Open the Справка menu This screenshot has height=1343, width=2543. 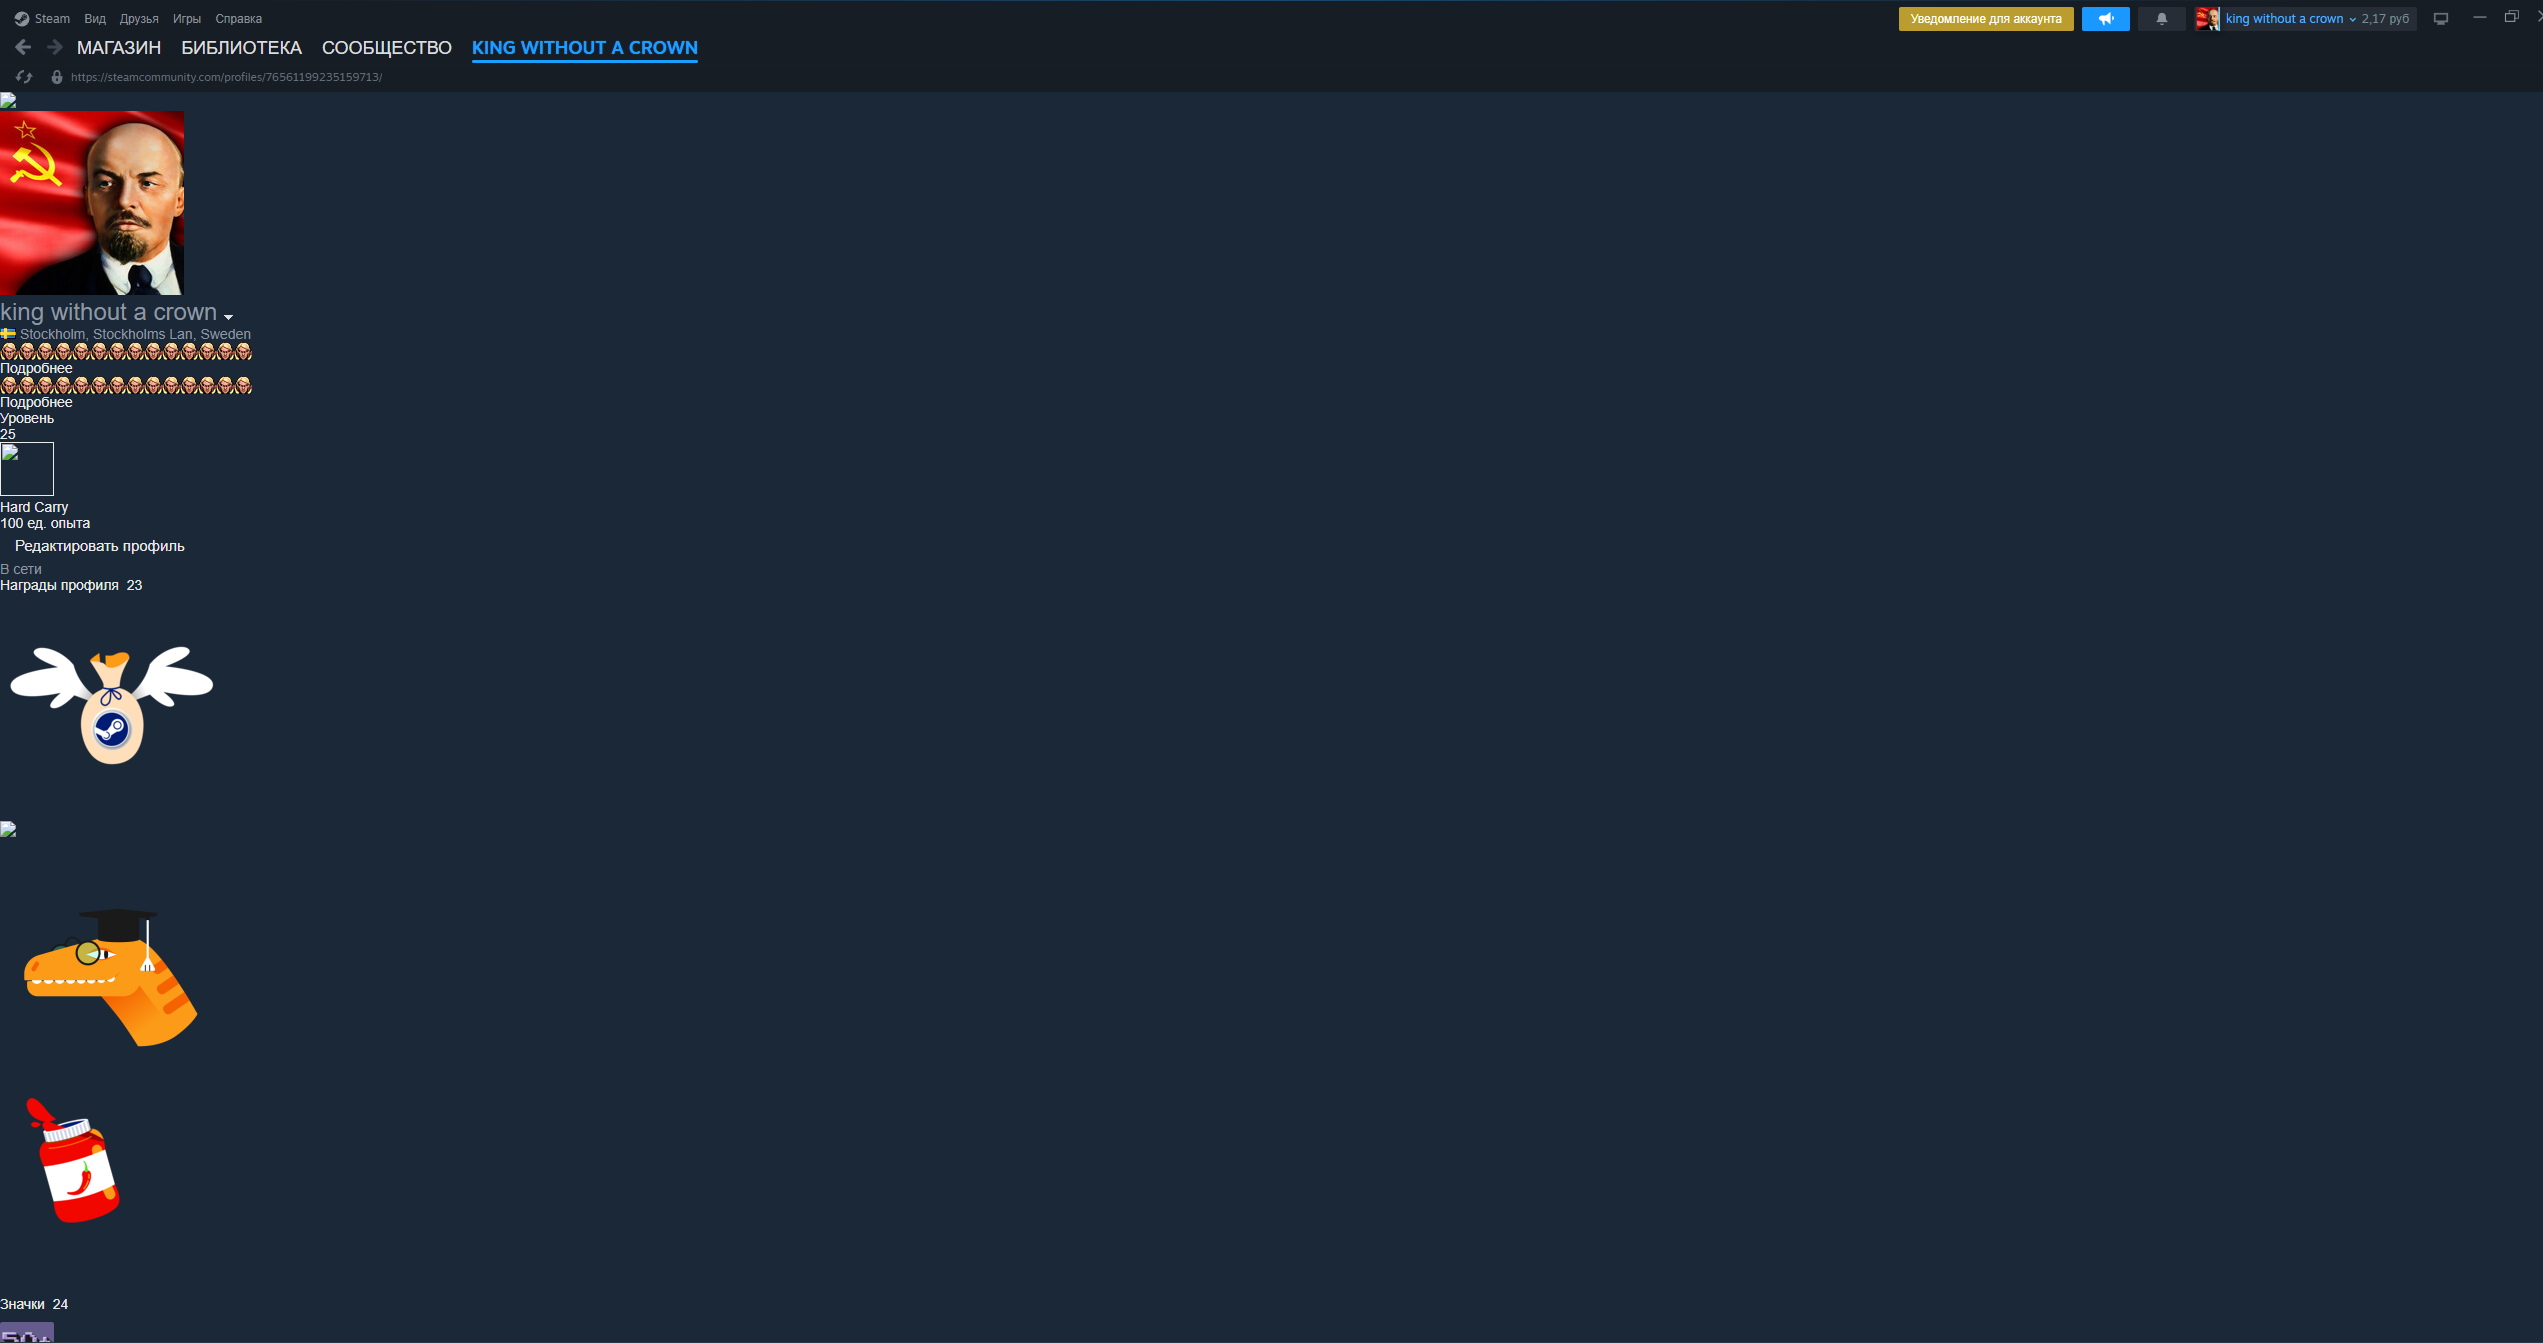click(x=239, y=19)
